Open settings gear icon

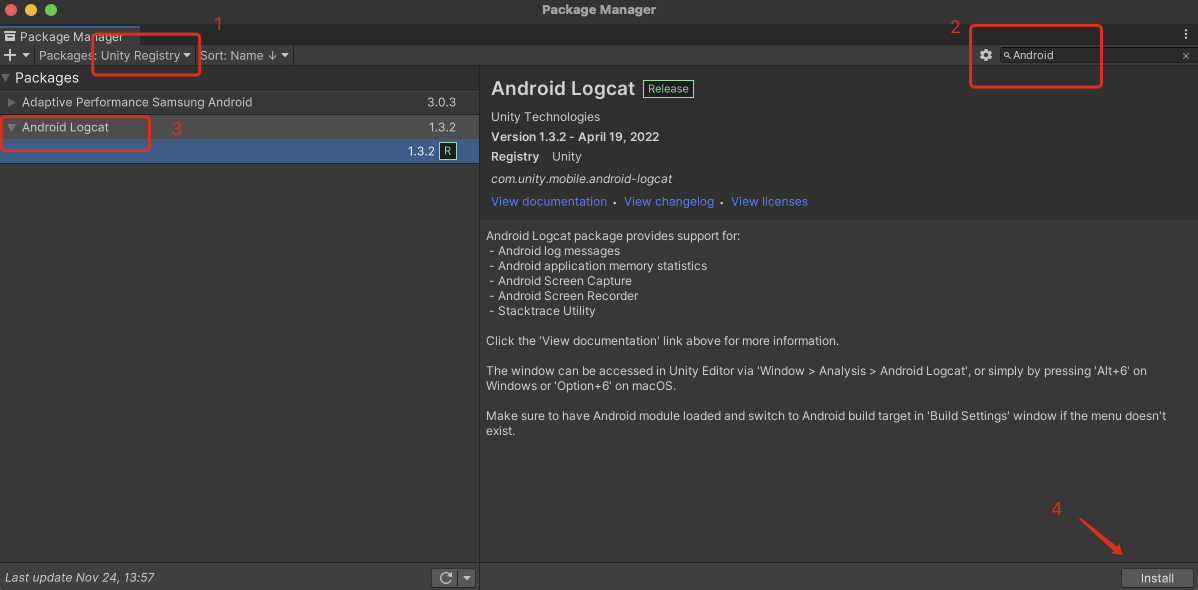(986, 55)
